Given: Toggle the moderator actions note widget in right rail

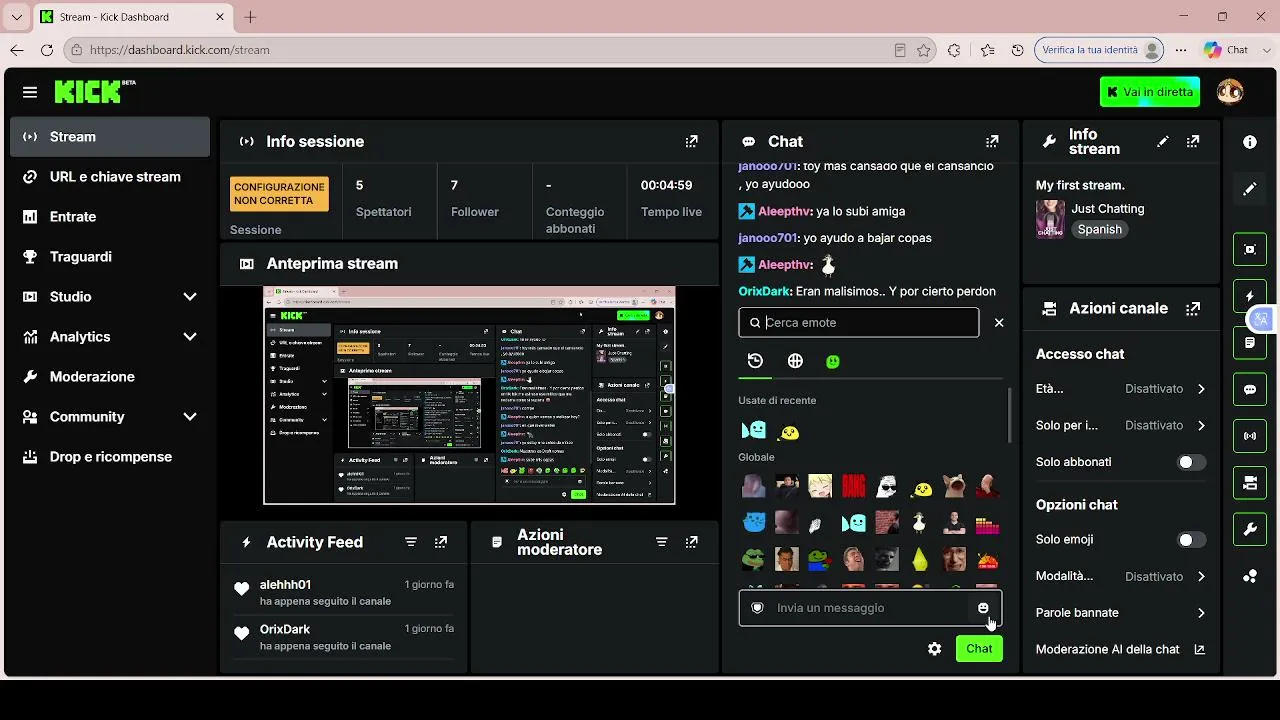Looking at the screenshot, I should [x=1250, y=342].
